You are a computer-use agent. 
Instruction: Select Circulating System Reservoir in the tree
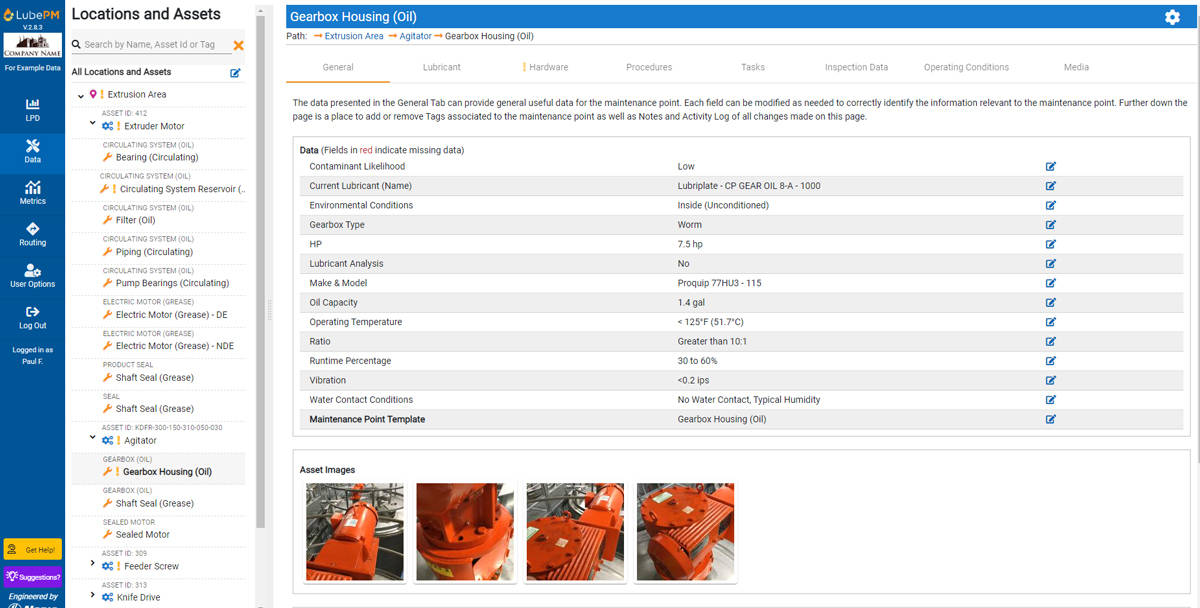182,189
